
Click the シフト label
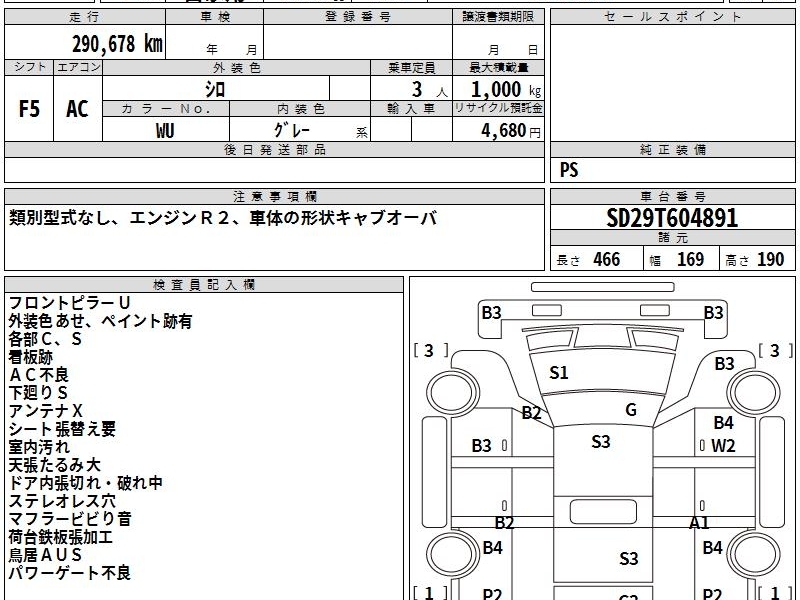tap(29, 67)
